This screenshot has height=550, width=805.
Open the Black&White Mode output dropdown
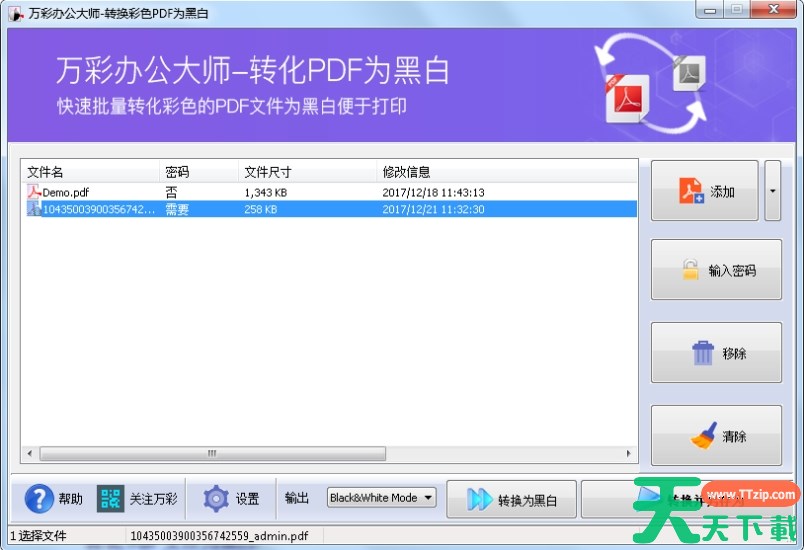(381, 498)
